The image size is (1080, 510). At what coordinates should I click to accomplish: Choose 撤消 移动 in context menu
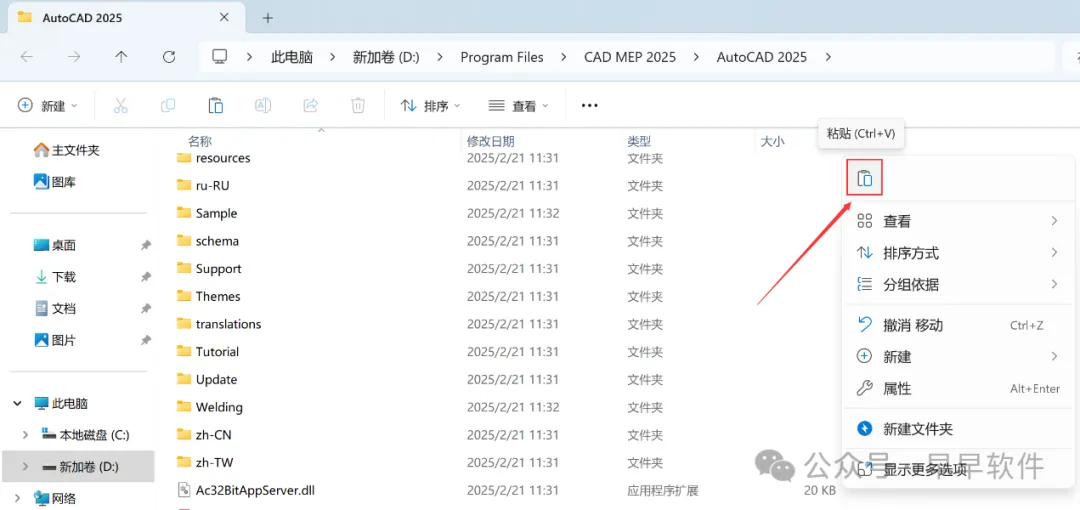[x=957, y=325]
